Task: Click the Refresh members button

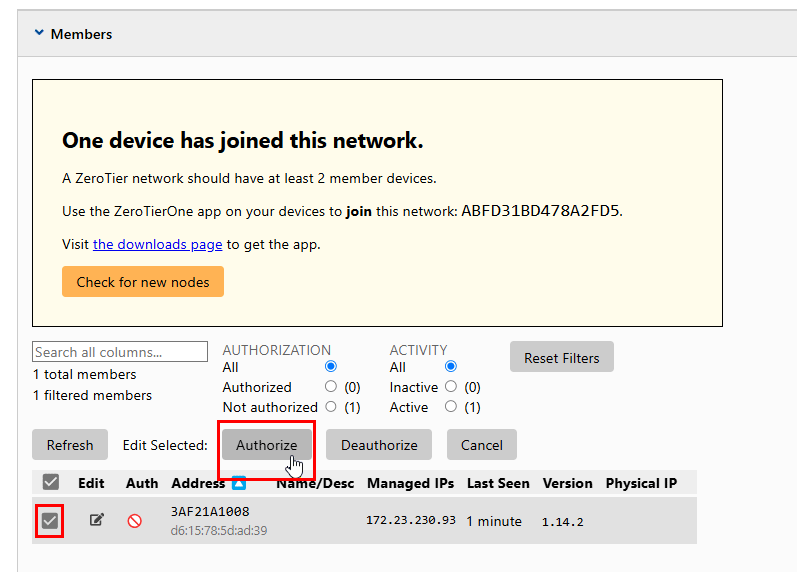Action: tap(70, 445)
